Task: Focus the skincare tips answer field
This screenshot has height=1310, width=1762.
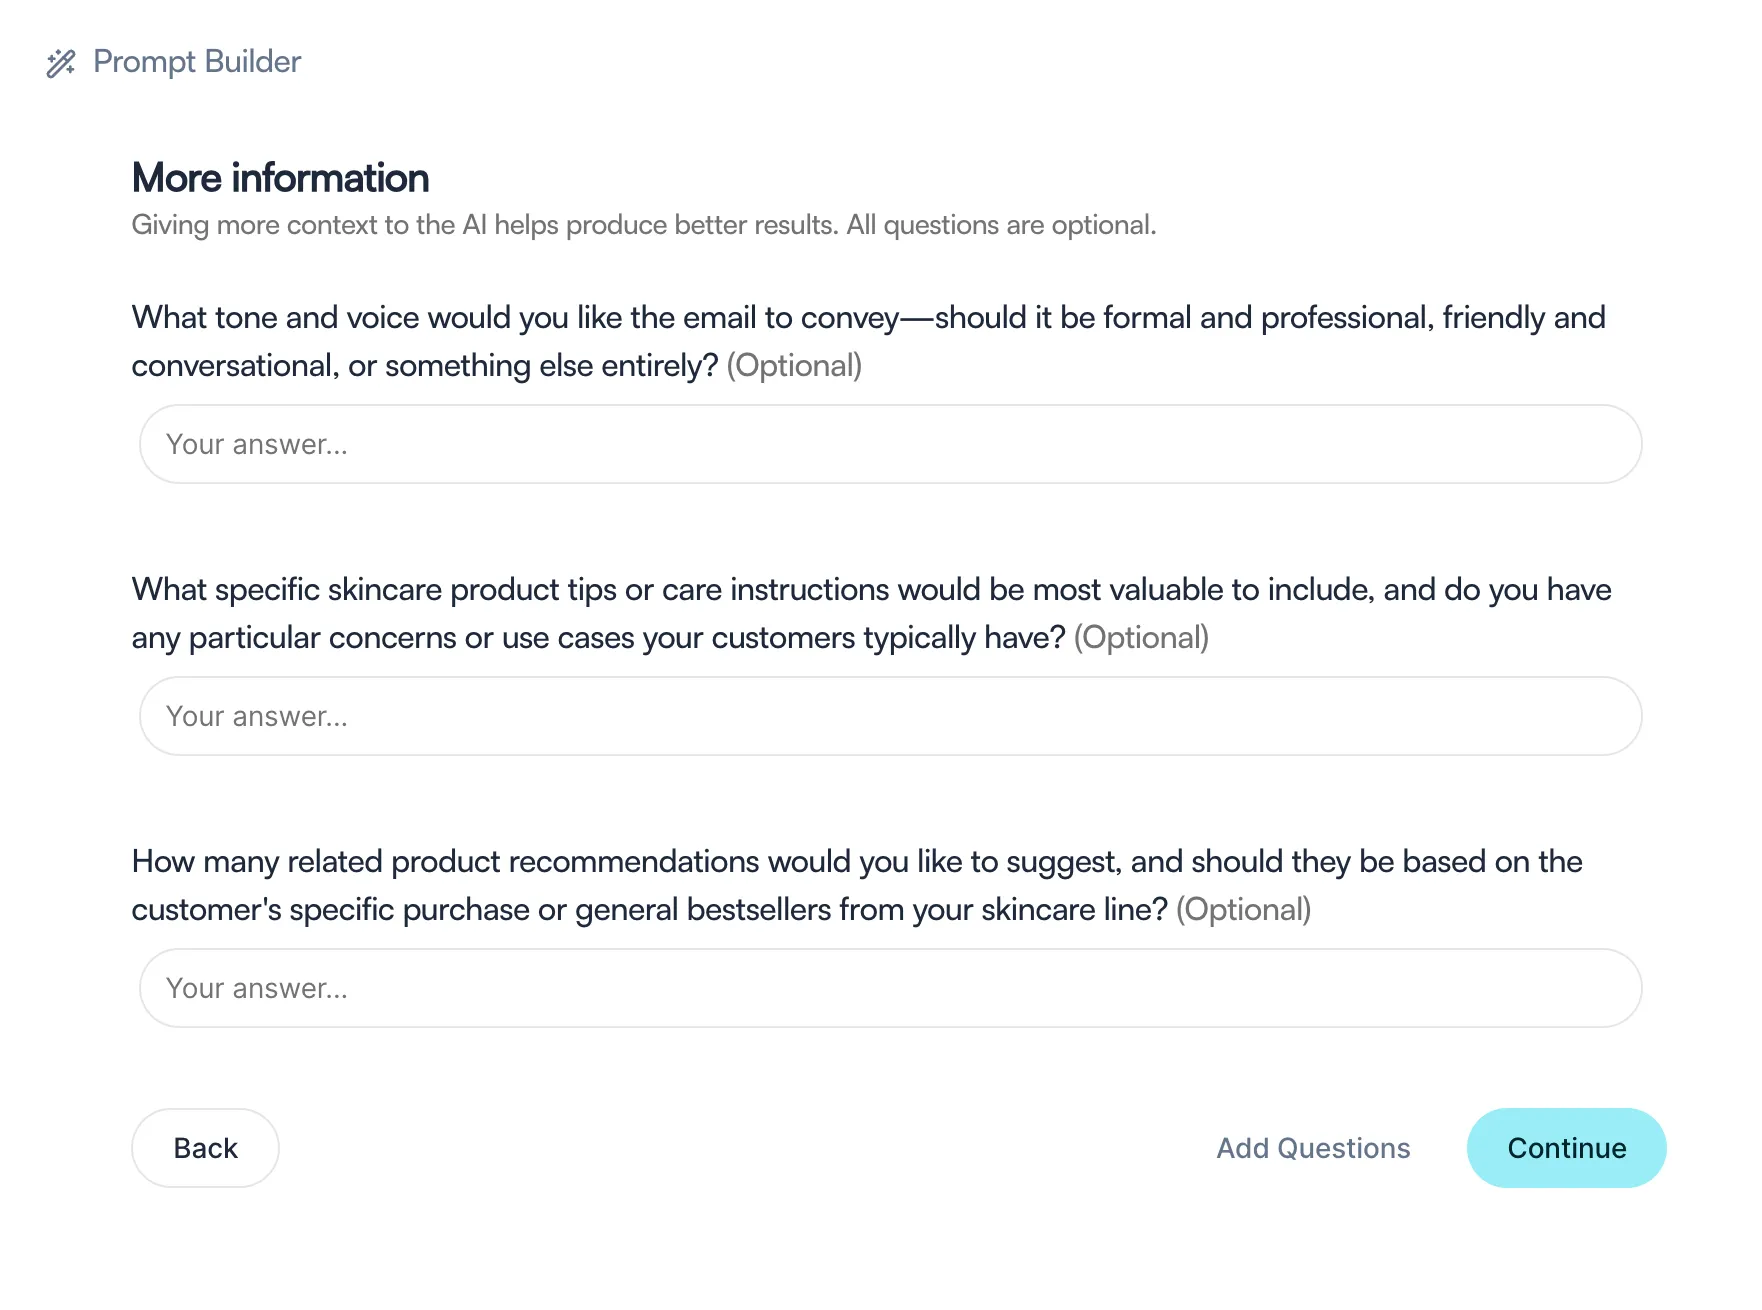Action: [x=890, y=716]
